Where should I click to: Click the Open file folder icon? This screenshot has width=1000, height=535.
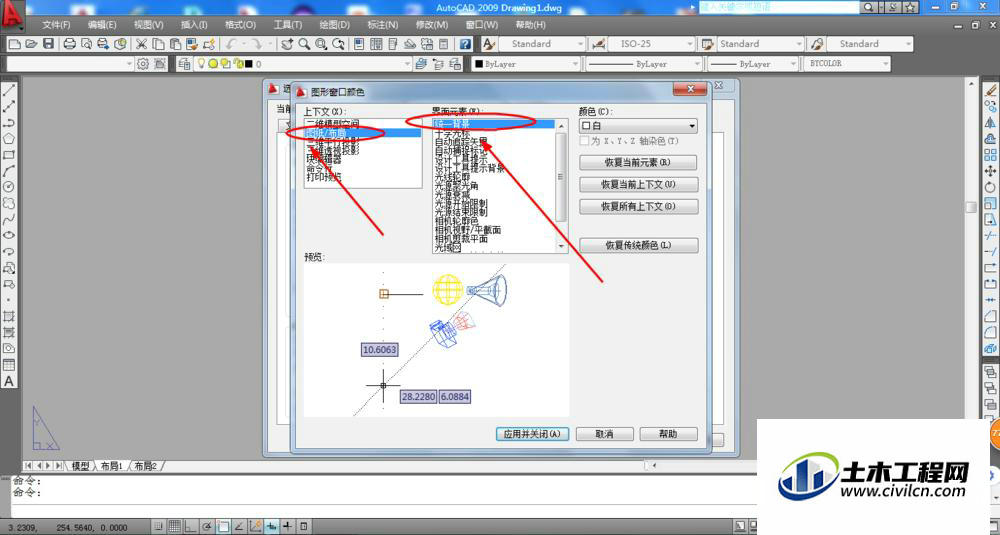click(x=31, y=44)
